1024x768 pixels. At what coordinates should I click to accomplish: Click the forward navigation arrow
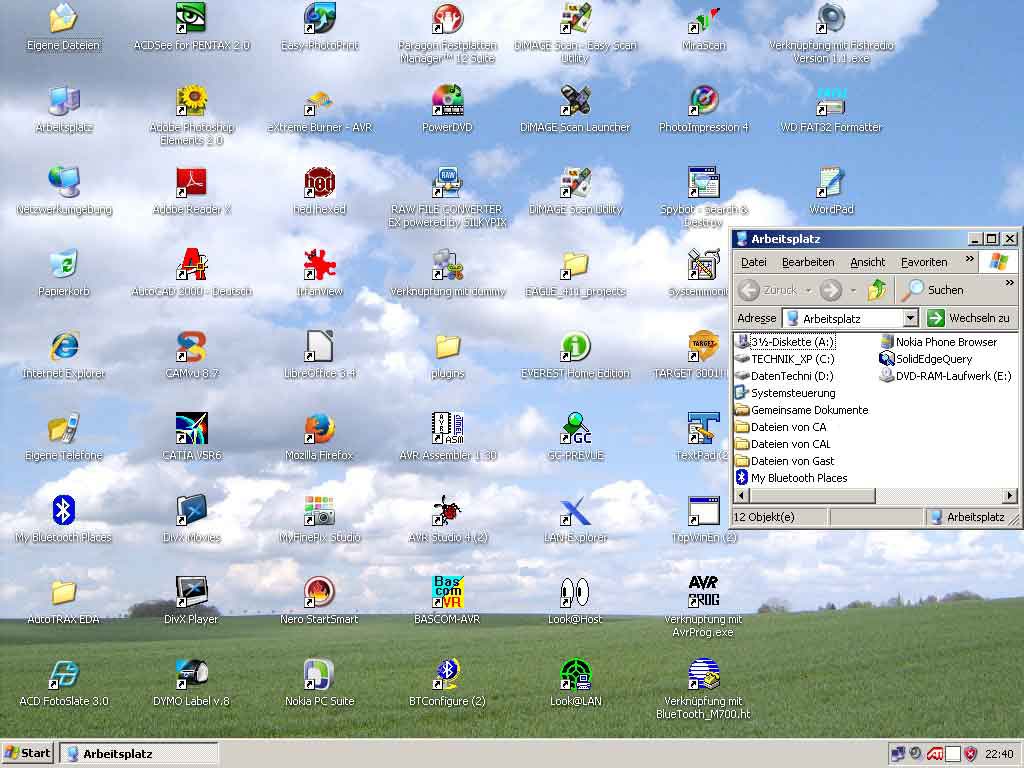pyautogui.click(x=831, y=290)
